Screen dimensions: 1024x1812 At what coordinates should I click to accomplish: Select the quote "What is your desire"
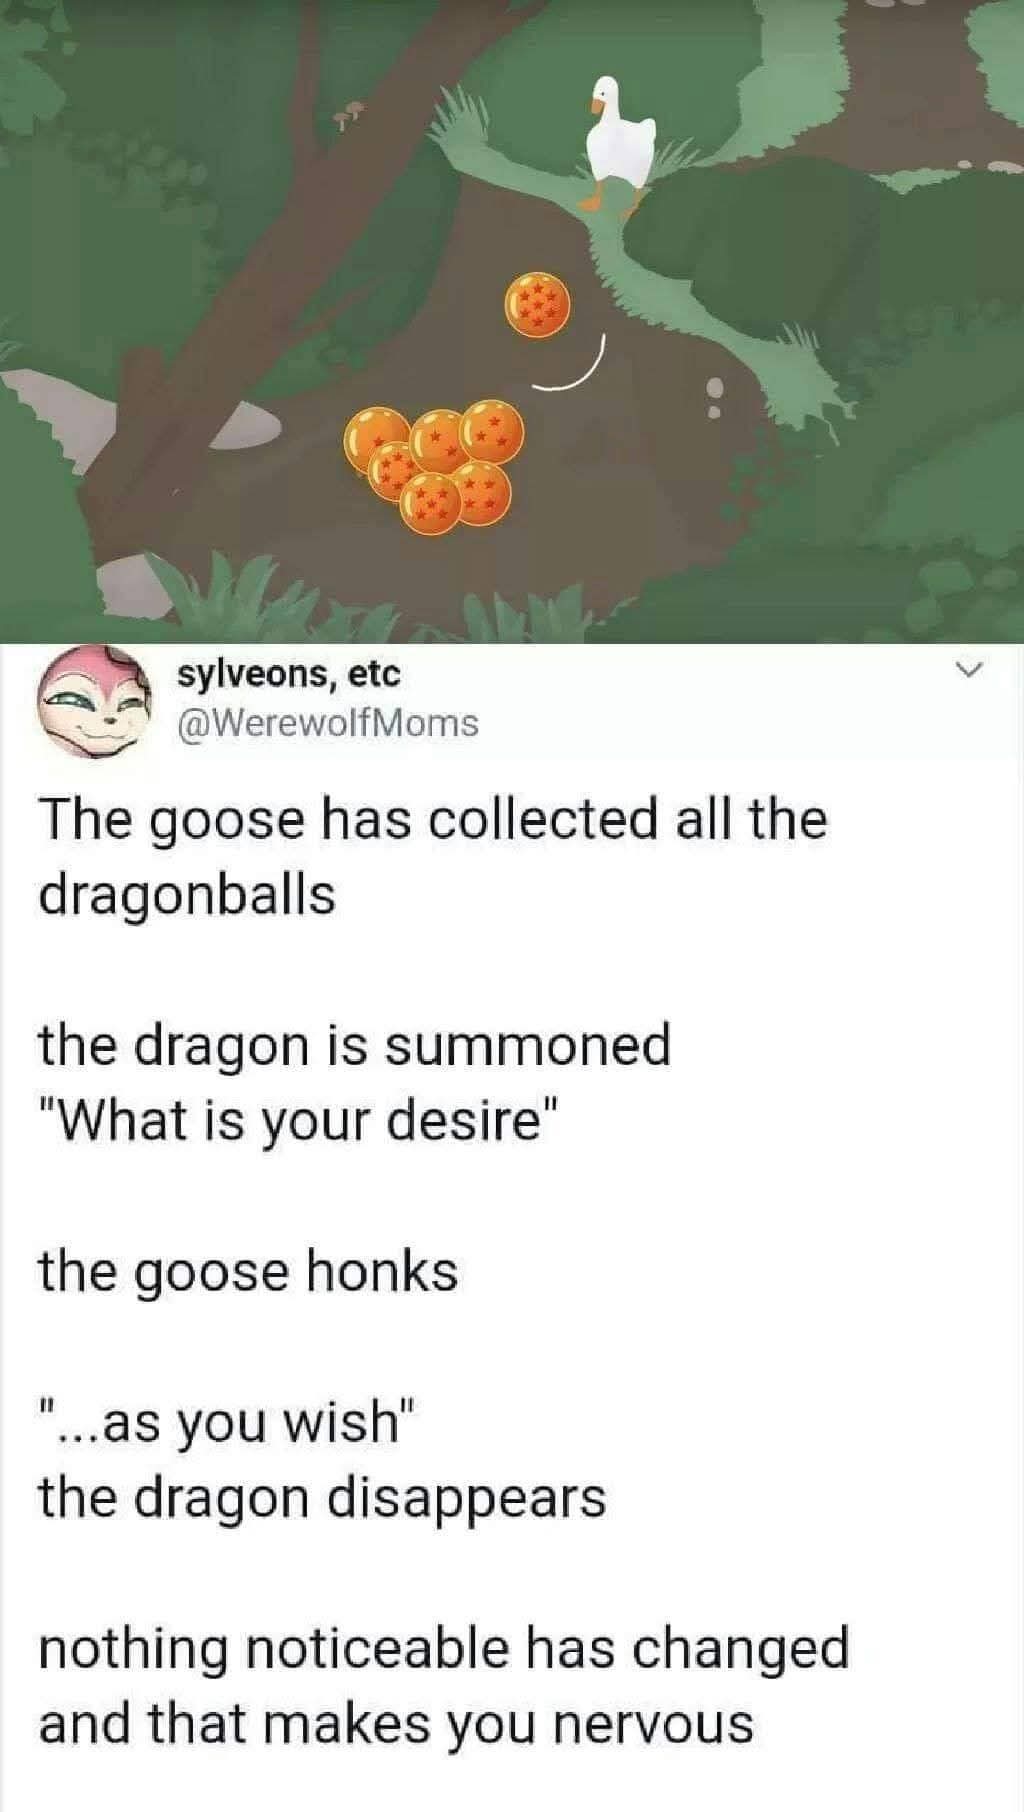298,1121
